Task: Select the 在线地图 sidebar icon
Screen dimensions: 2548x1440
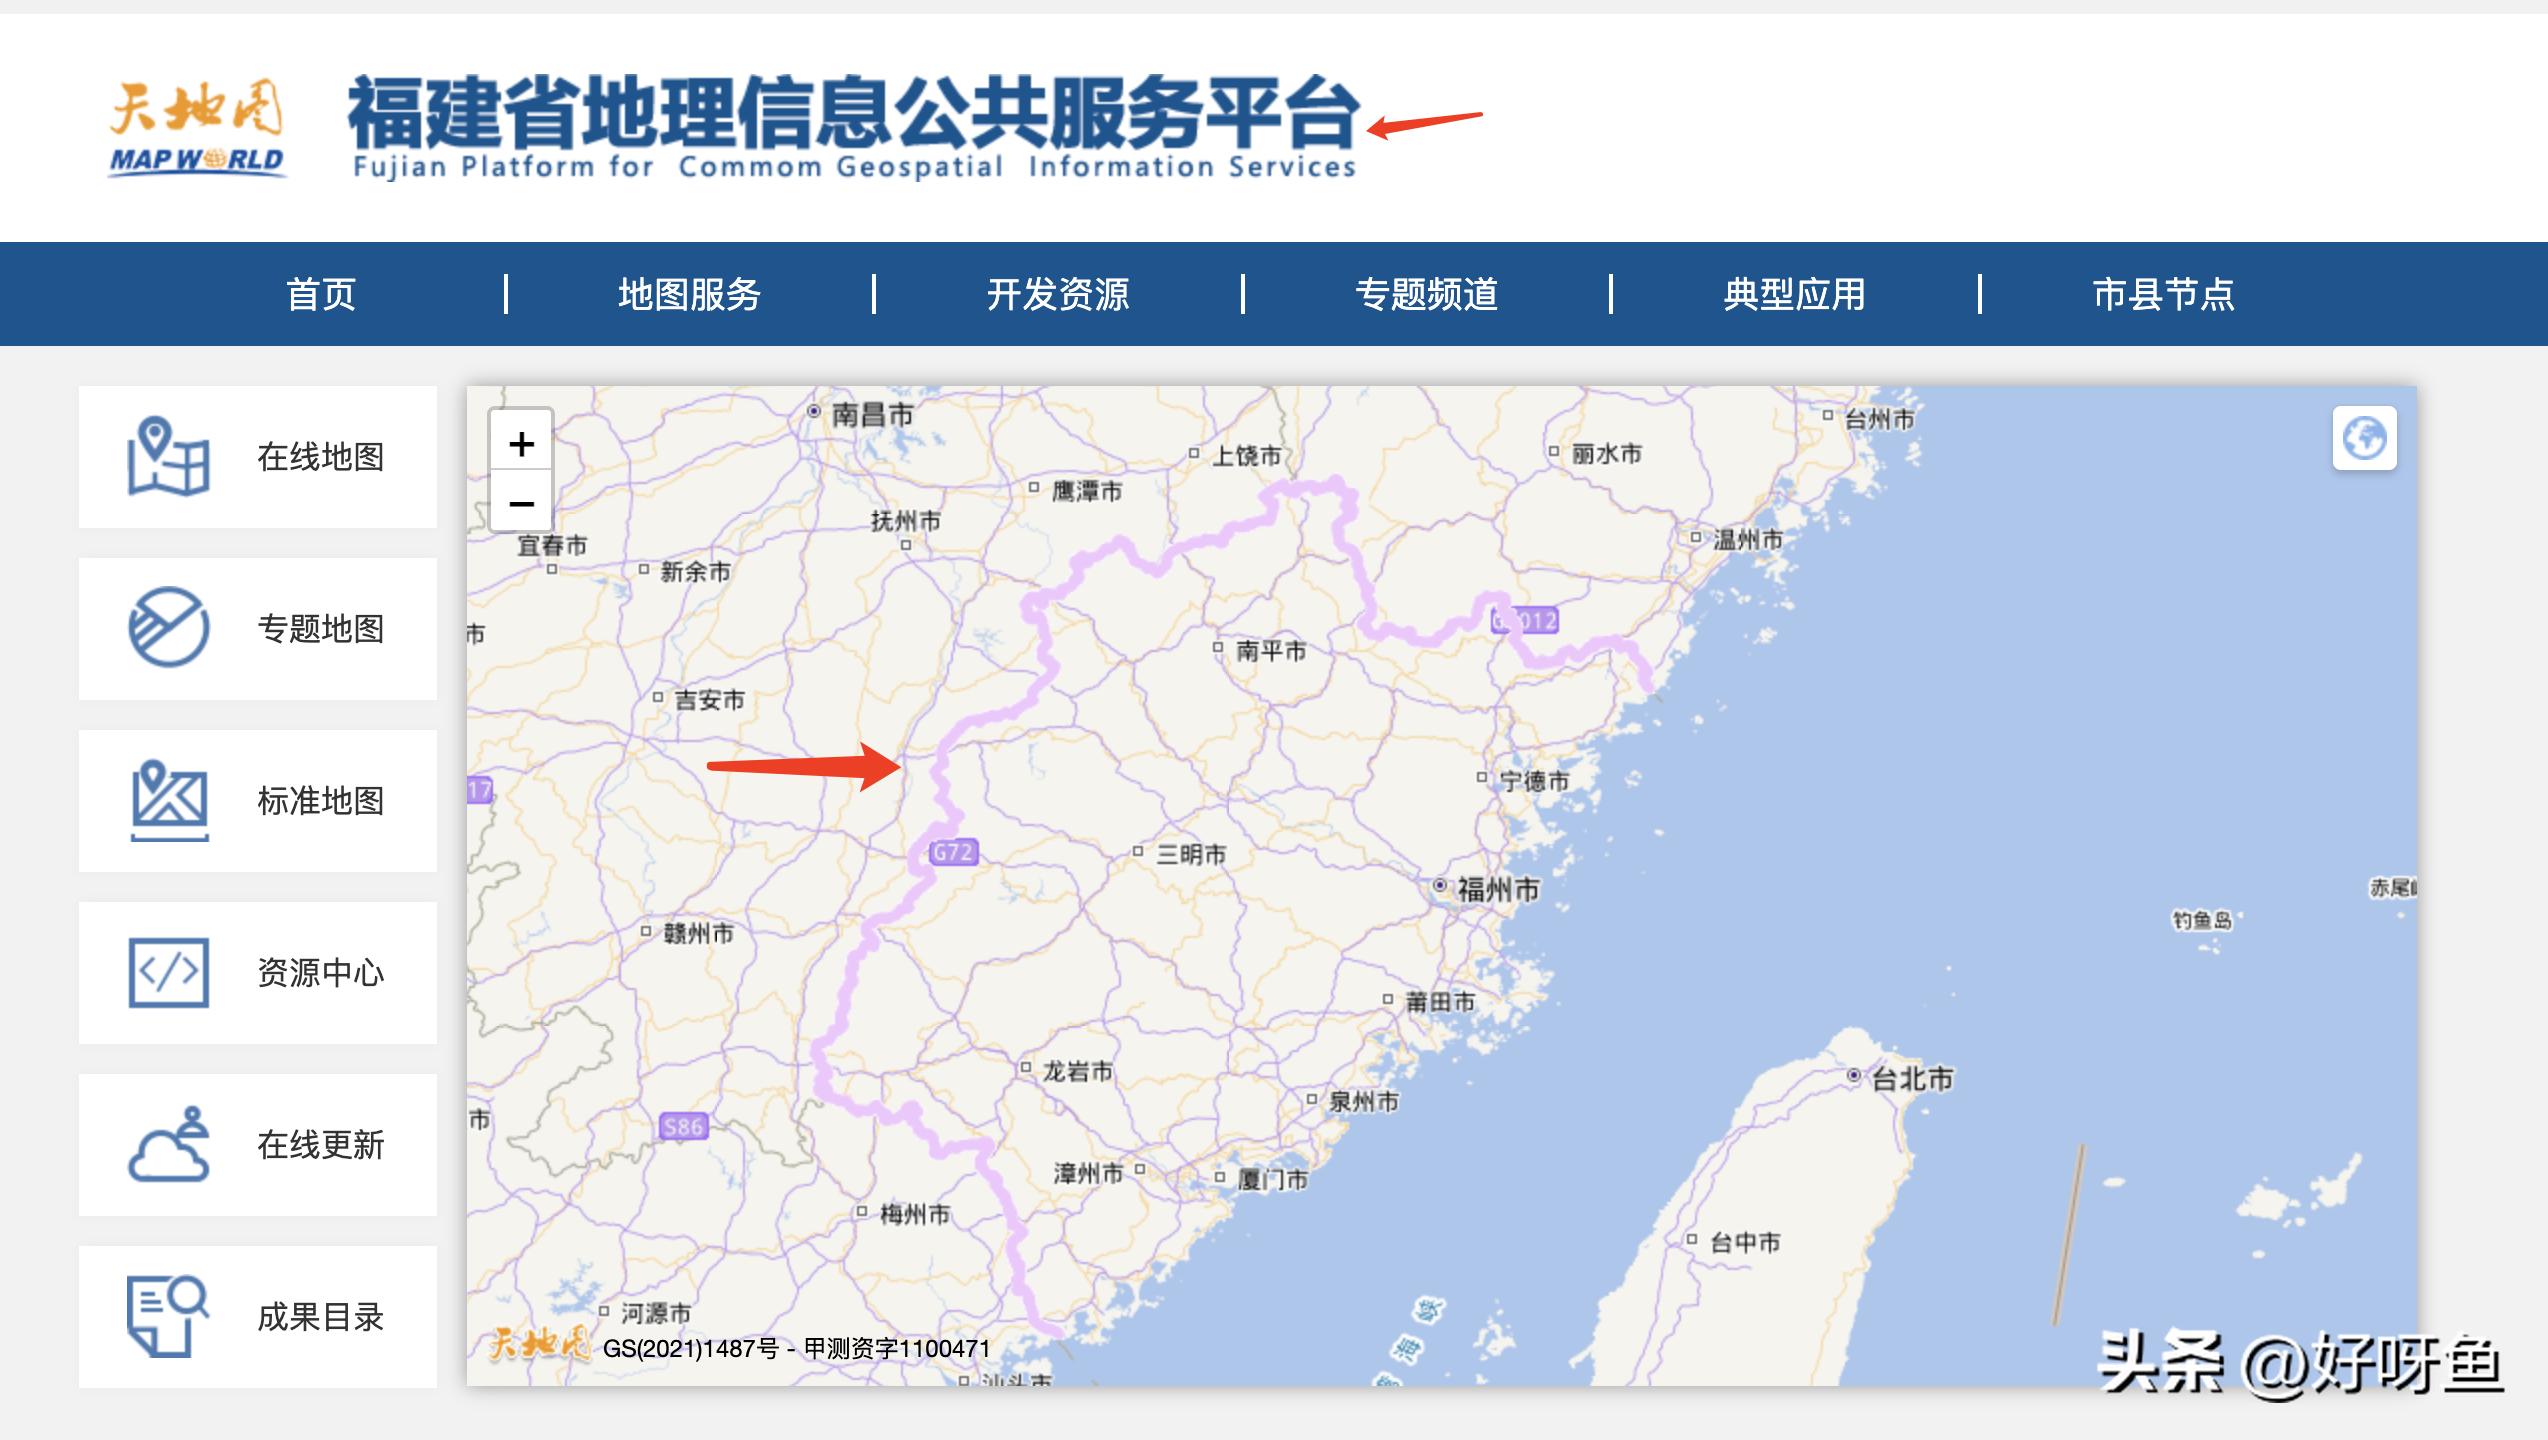Action: pyautogui.click(x=168, y=458)
